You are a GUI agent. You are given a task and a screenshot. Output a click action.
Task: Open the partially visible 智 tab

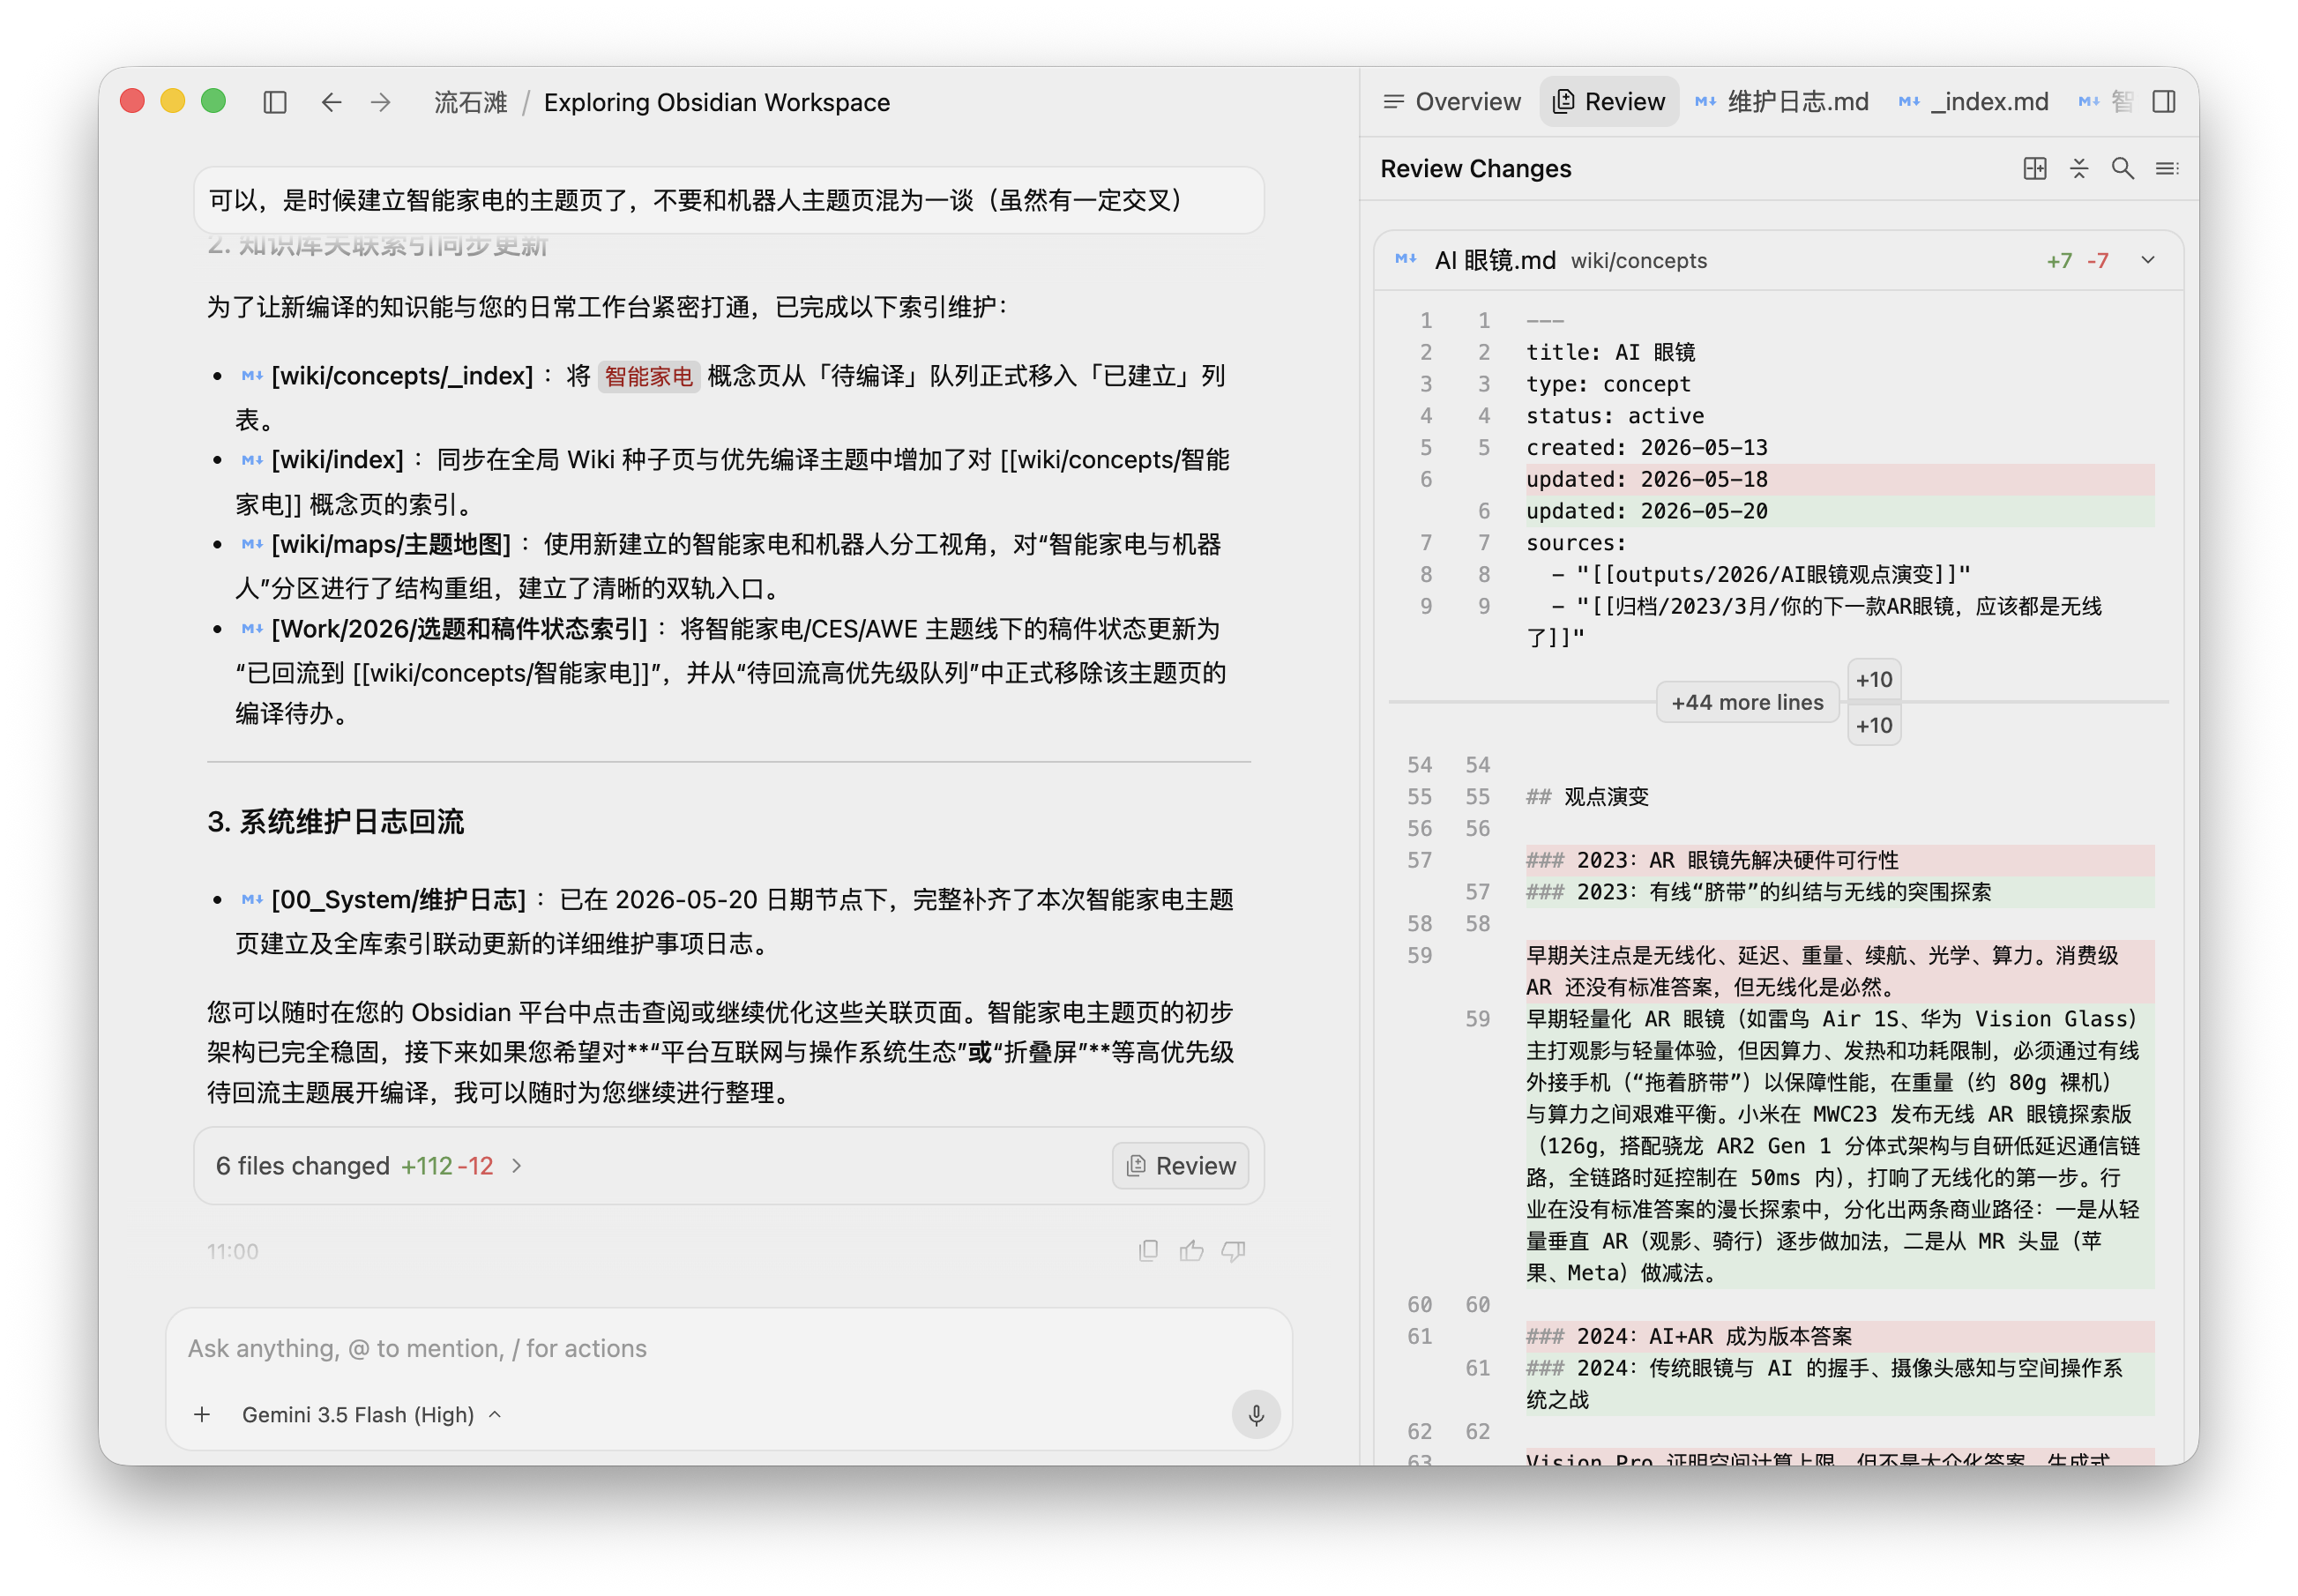2106,102
